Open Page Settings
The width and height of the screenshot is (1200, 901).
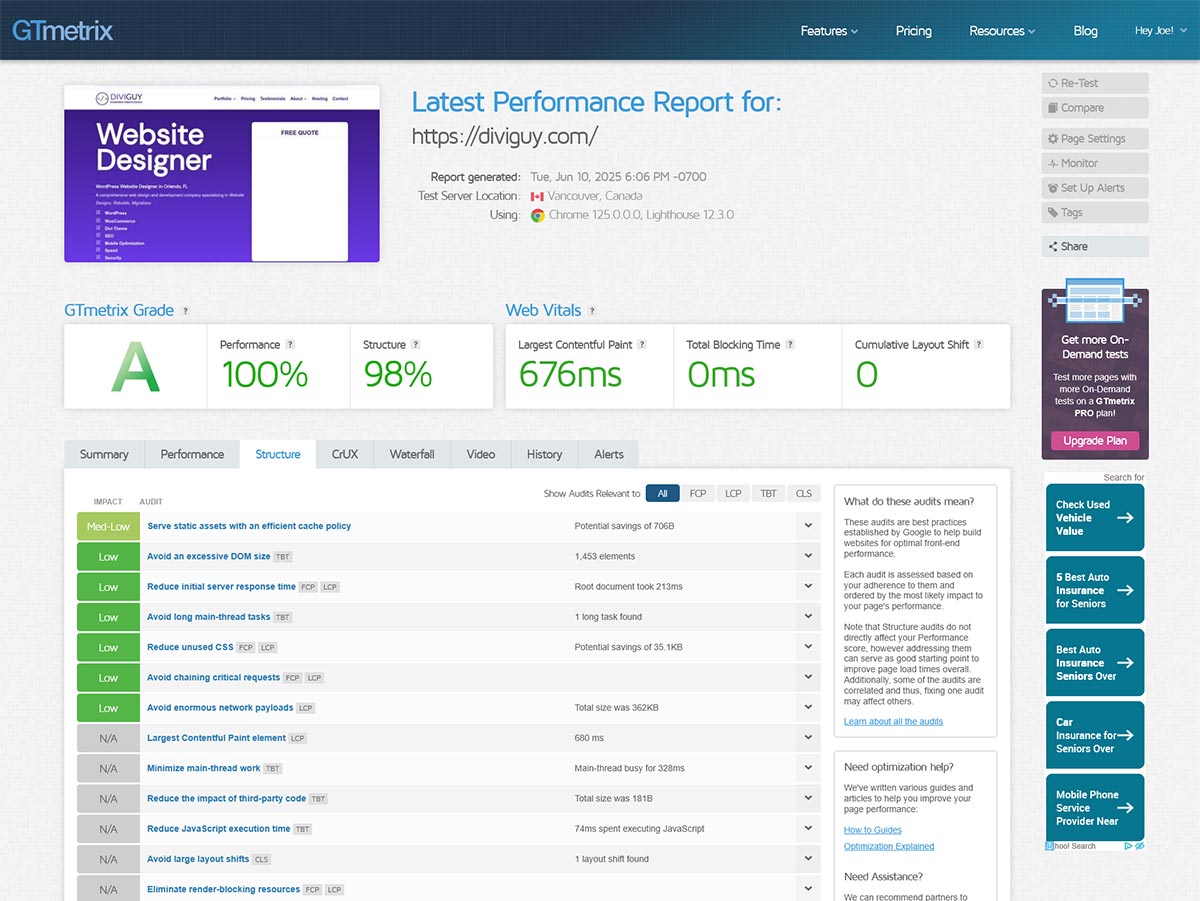coord(1095,139)
